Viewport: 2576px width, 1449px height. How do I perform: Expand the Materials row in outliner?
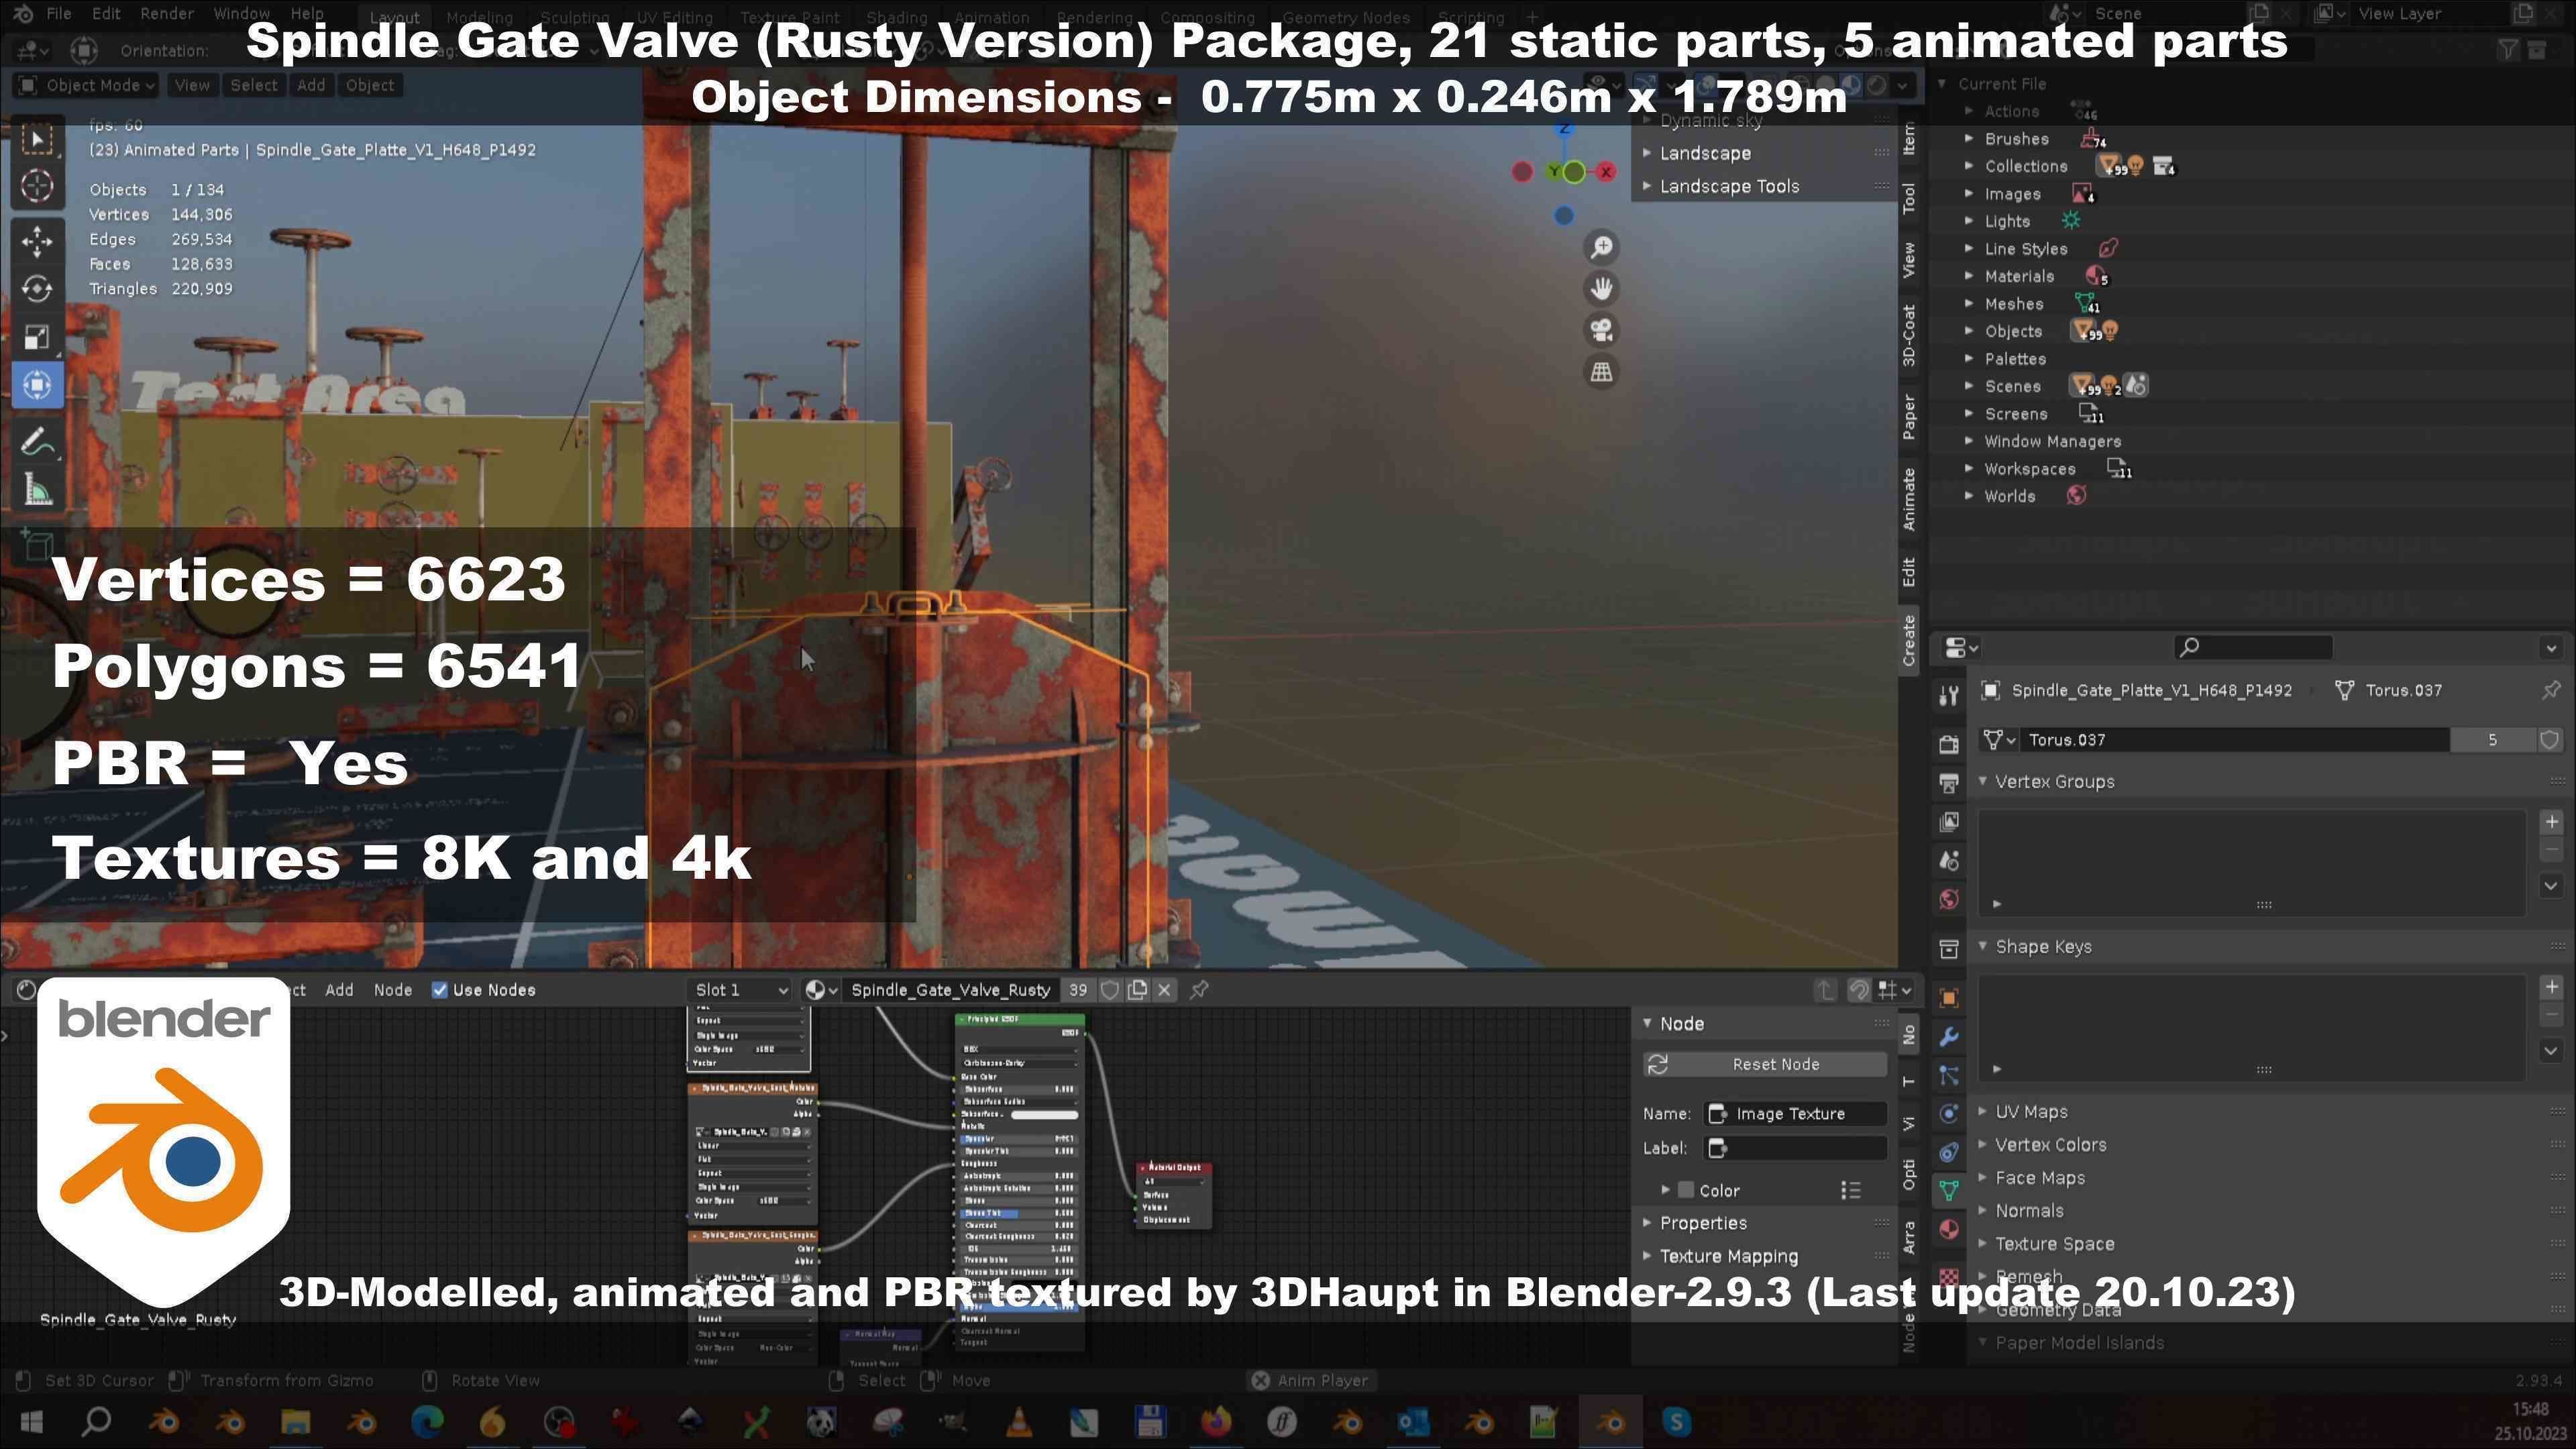pos(1969,276)
